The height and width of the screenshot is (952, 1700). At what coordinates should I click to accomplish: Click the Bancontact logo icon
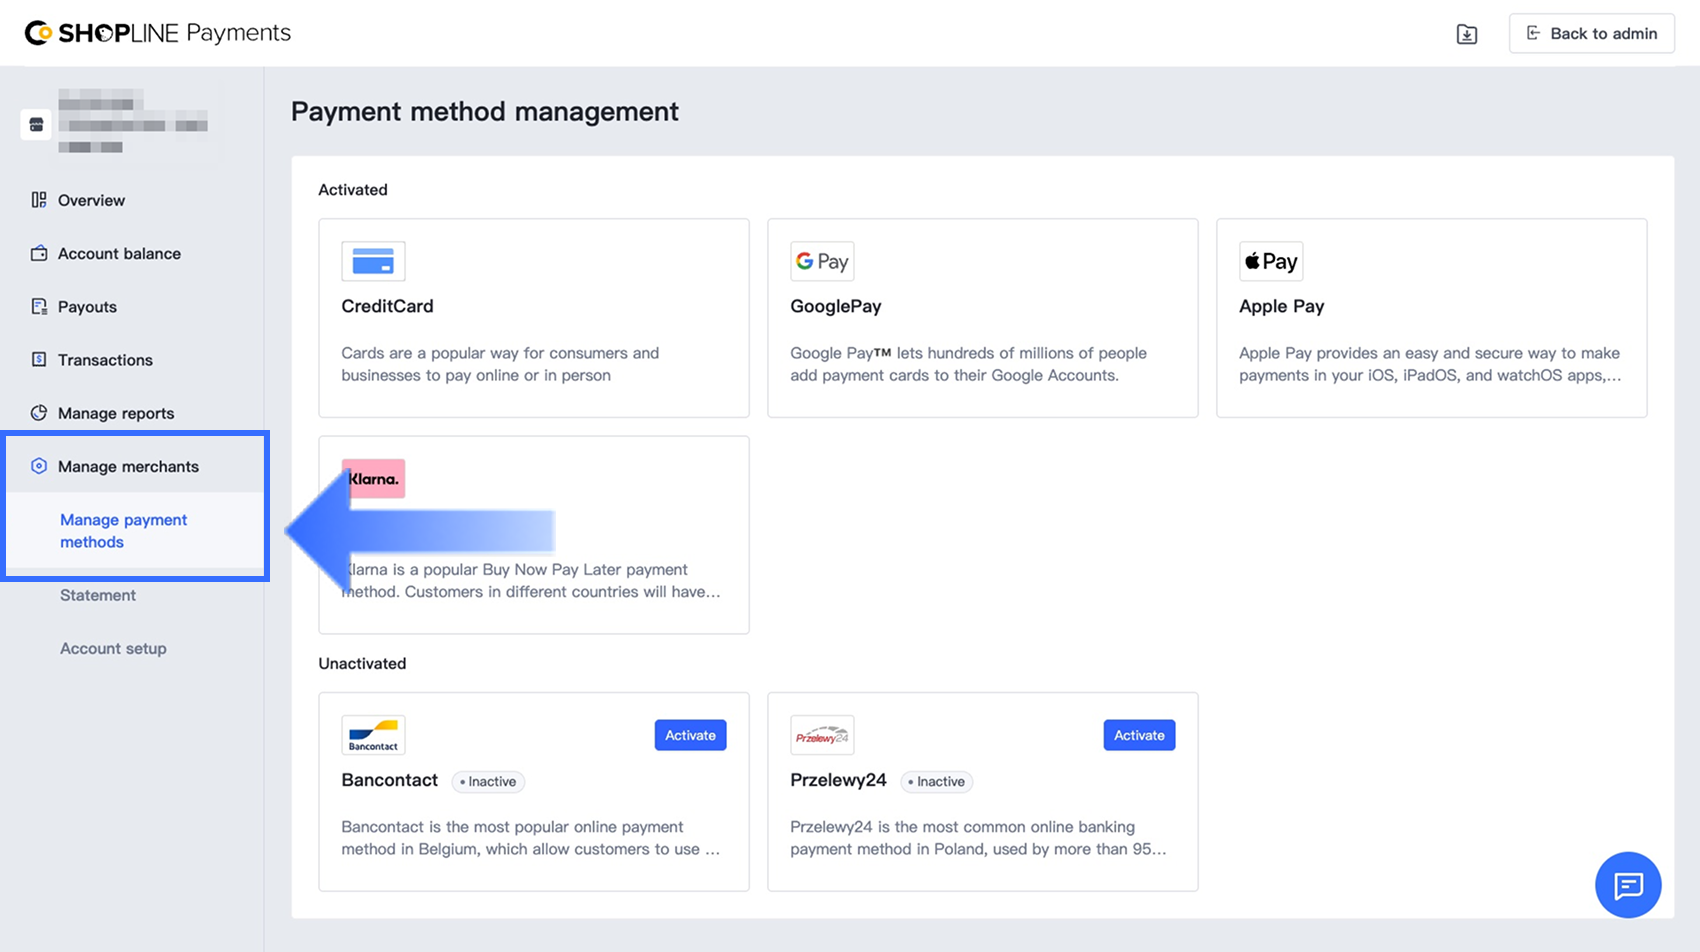[x=373, y=735]
